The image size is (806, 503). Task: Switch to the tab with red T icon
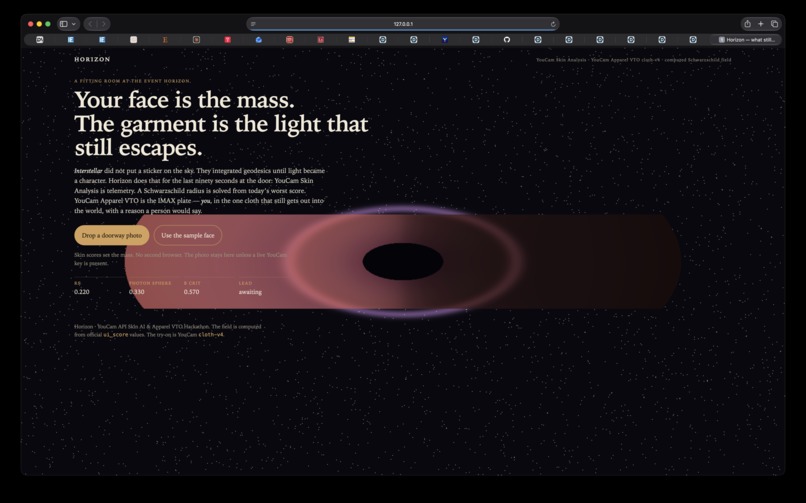click(x=228, y=40)
